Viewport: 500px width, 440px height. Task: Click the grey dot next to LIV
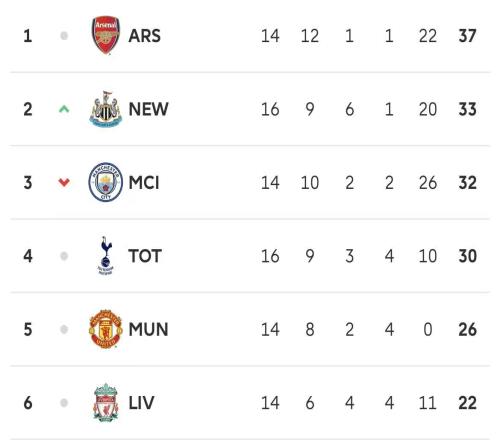coord(64,403)
